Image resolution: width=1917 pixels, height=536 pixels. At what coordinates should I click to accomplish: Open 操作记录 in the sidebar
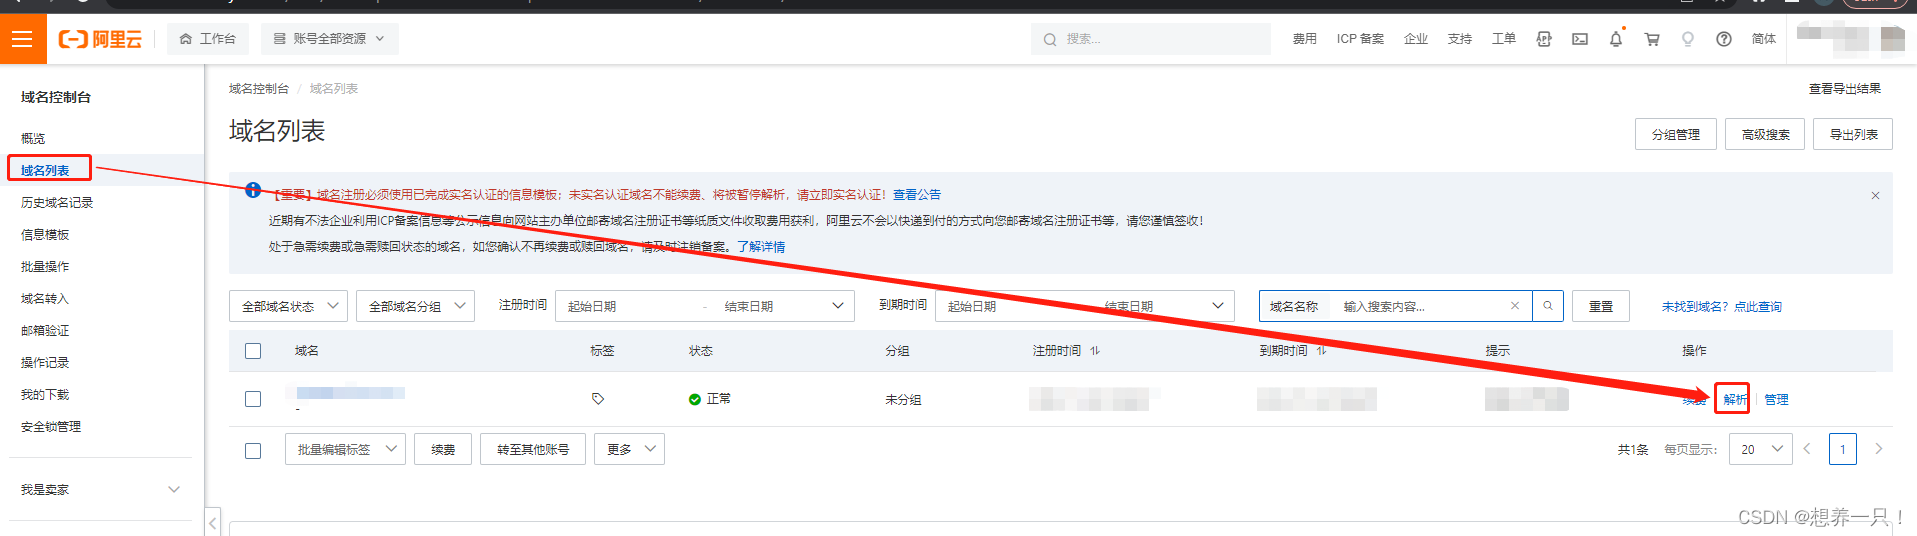coord(45,362)
